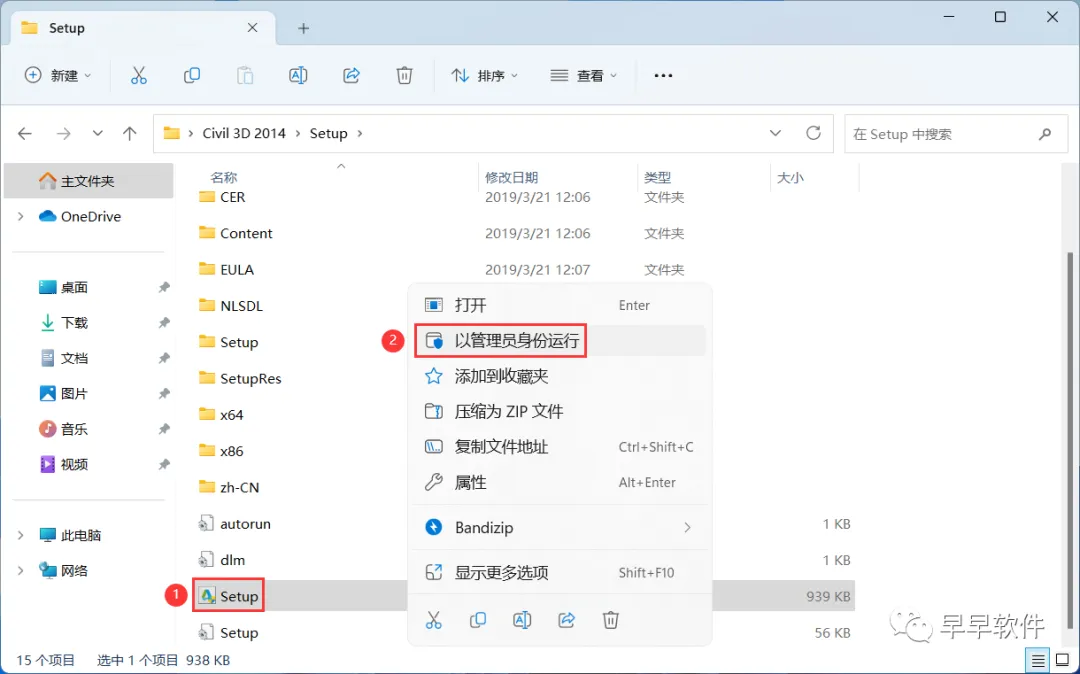1080x674 pixels.
Task: Refresh the current folder
Action: pyautogui.click(x=813, y=133)
